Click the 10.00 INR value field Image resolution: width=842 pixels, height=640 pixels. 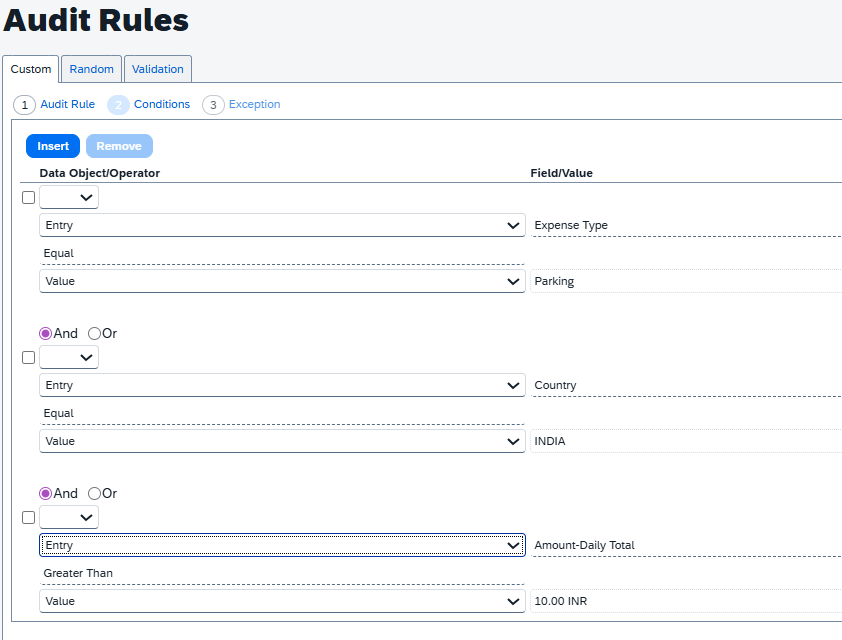(x=686, y=601)
